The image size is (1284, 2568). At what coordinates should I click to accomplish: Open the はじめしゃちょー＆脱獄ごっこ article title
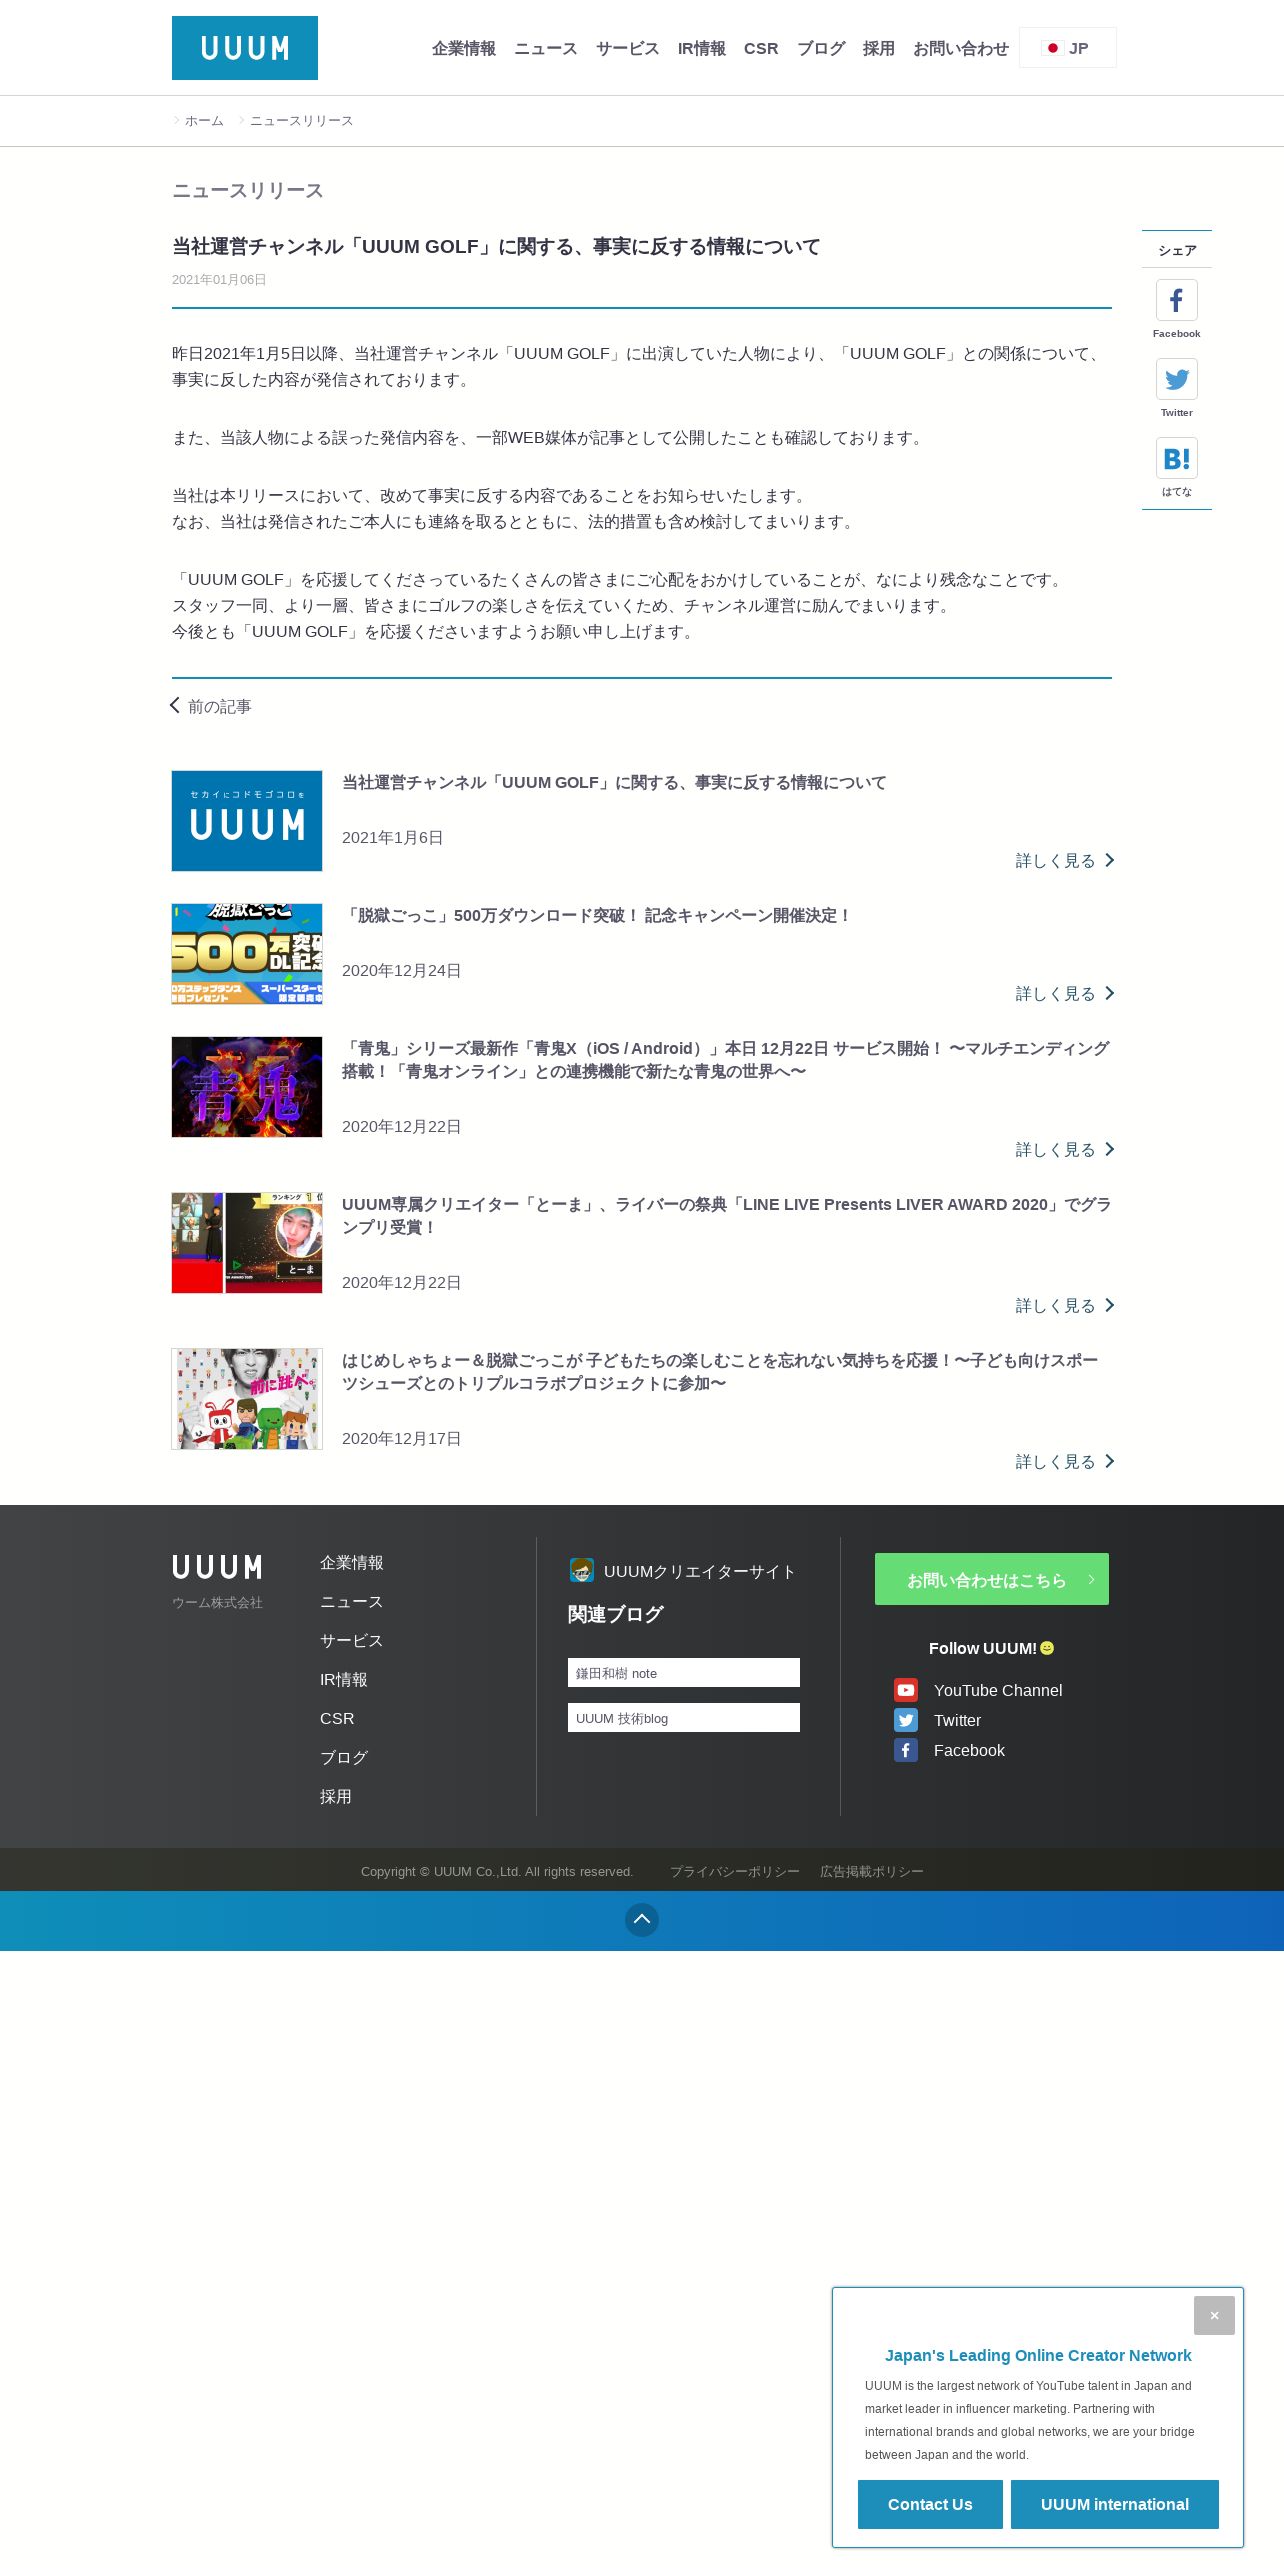[x=720, y=1372]
